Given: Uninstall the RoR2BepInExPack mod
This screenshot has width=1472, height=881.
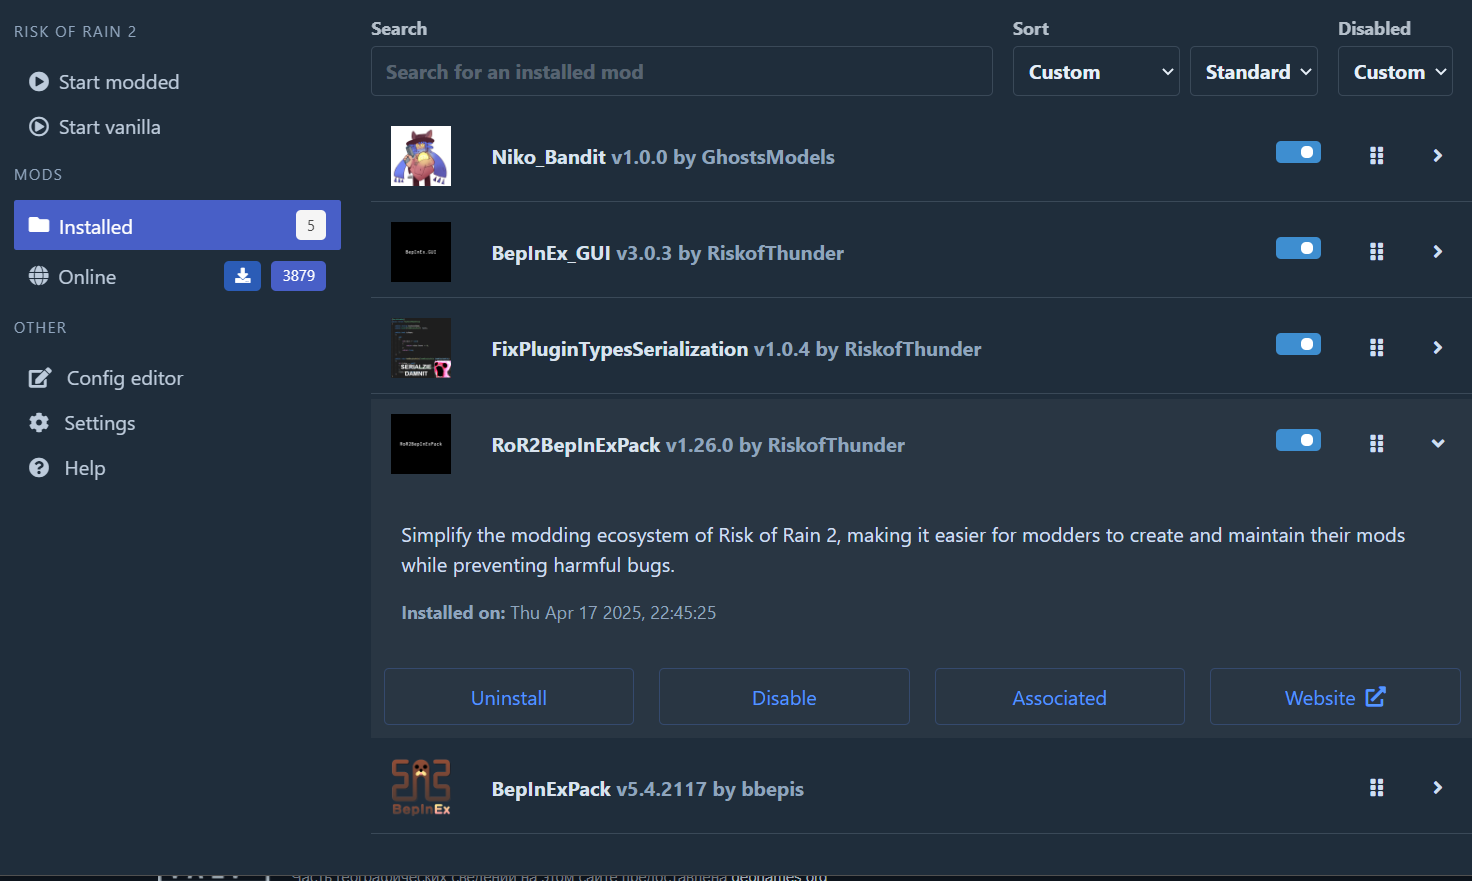Looking at the screenshot, I should coord(509,697).
